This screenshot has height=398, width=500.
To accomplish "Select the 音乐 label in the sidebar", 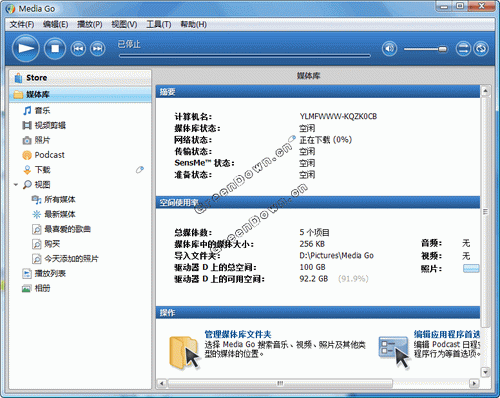I will pos(42,110).
